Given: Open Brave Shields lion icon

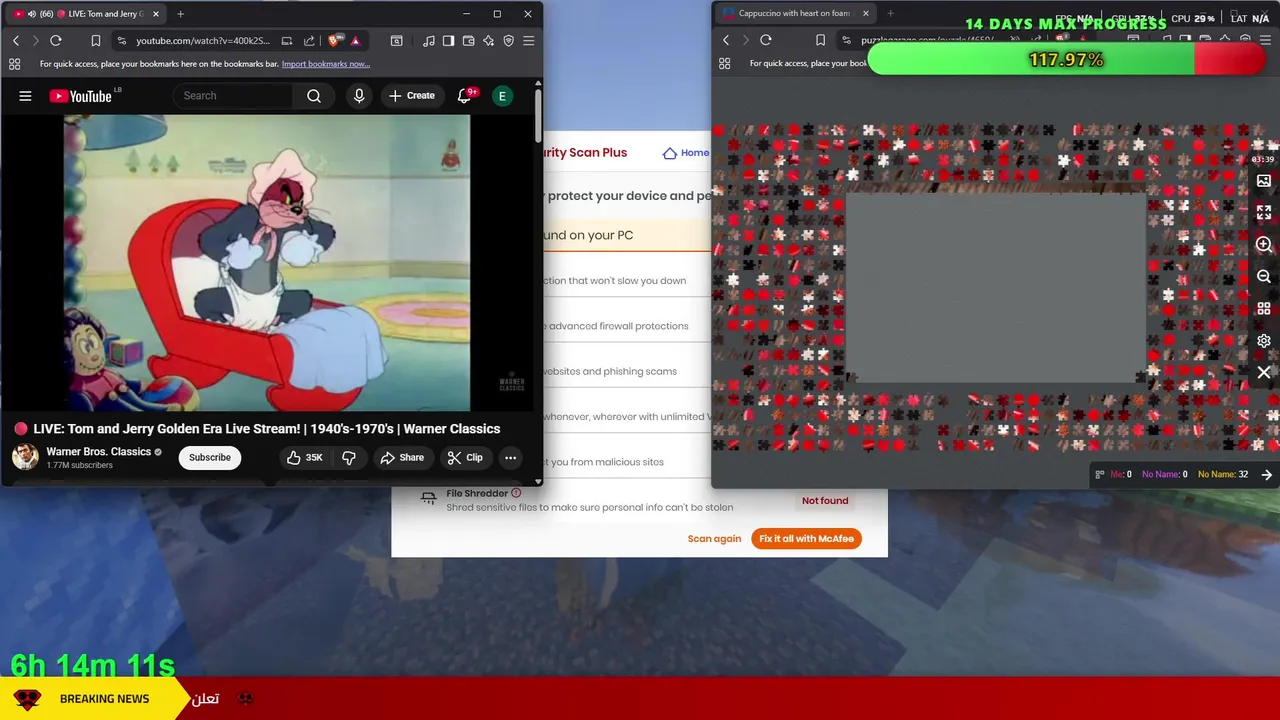Looking at the screenshot, I should pos(335,41).
